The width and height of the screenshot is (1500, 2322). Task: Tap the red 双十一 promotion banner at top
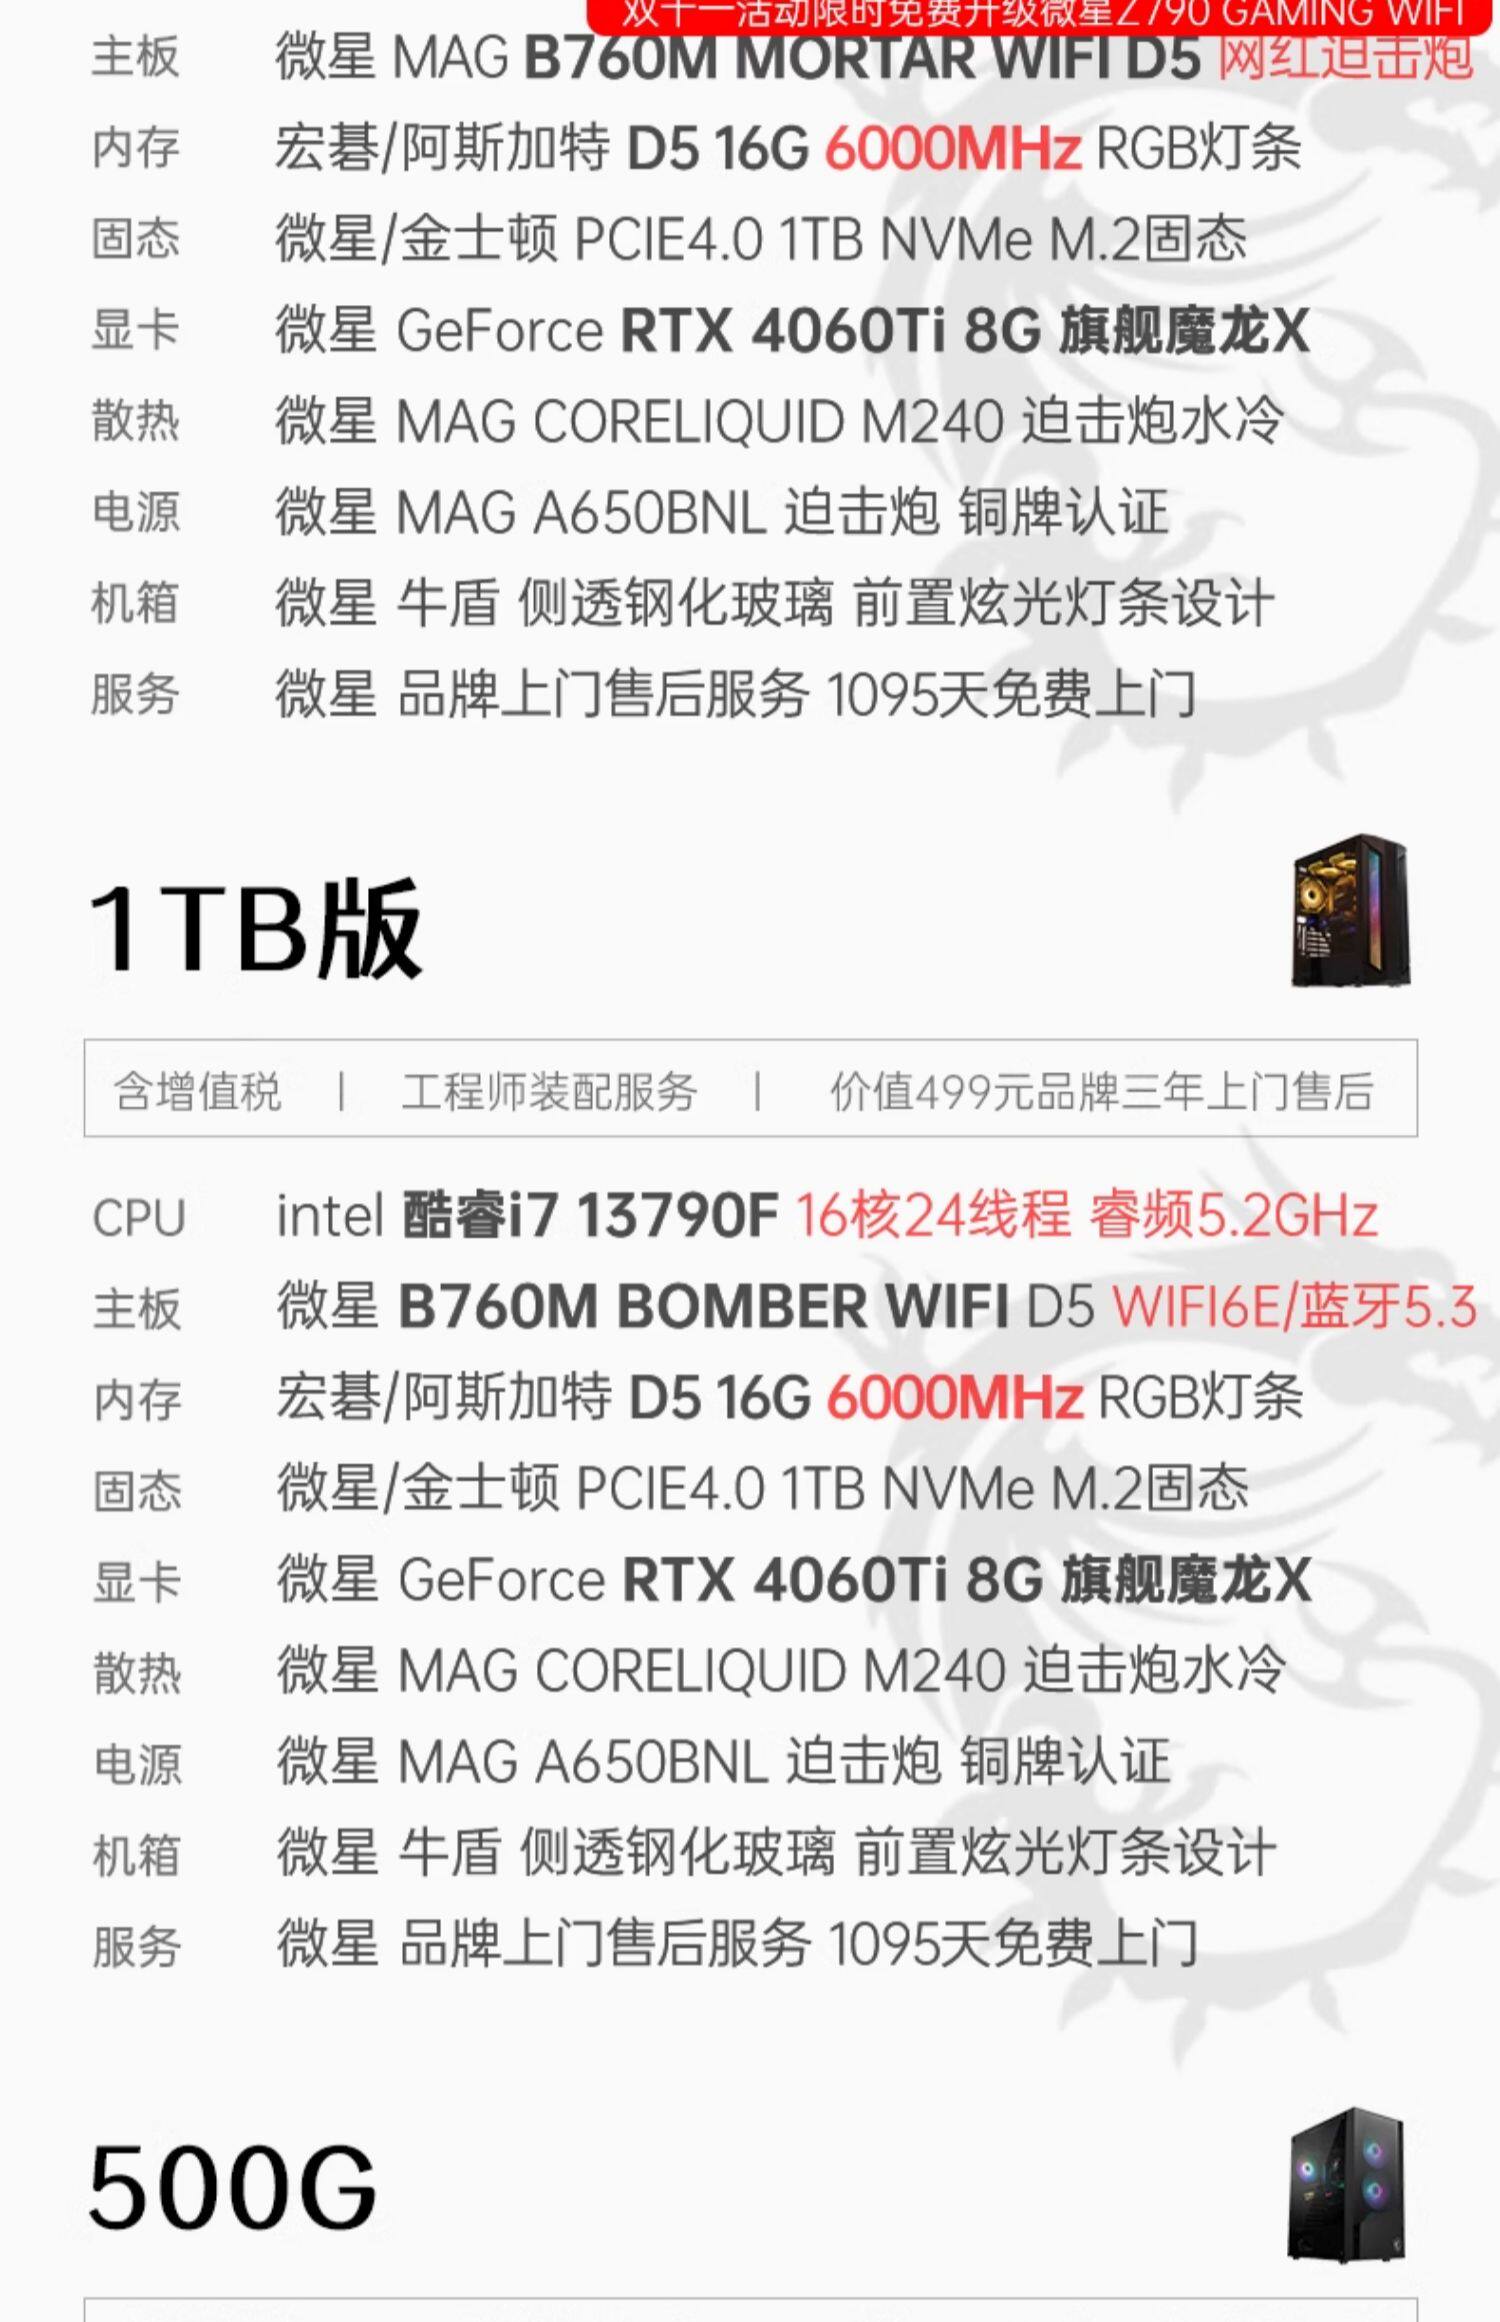(1038, 14)
